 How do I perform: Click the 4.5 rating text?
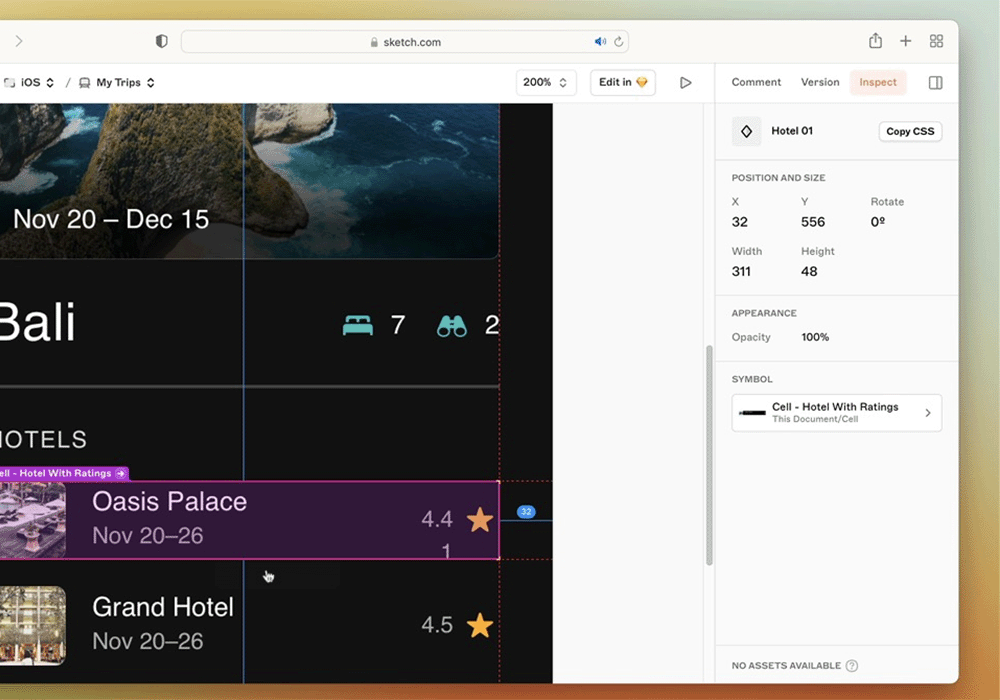coord(437,625)
